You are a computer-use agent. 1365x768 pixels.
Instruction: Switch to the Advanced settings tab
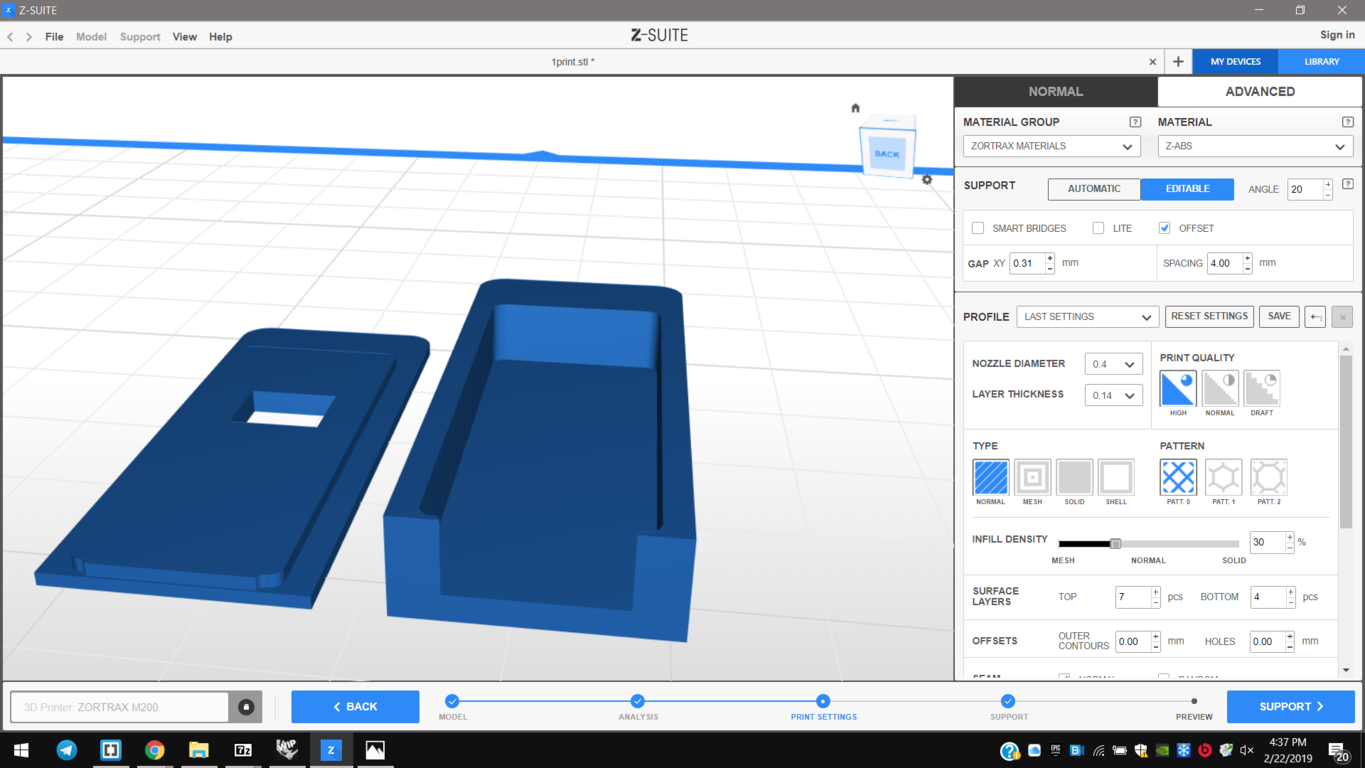click(x=1260, y=91)
